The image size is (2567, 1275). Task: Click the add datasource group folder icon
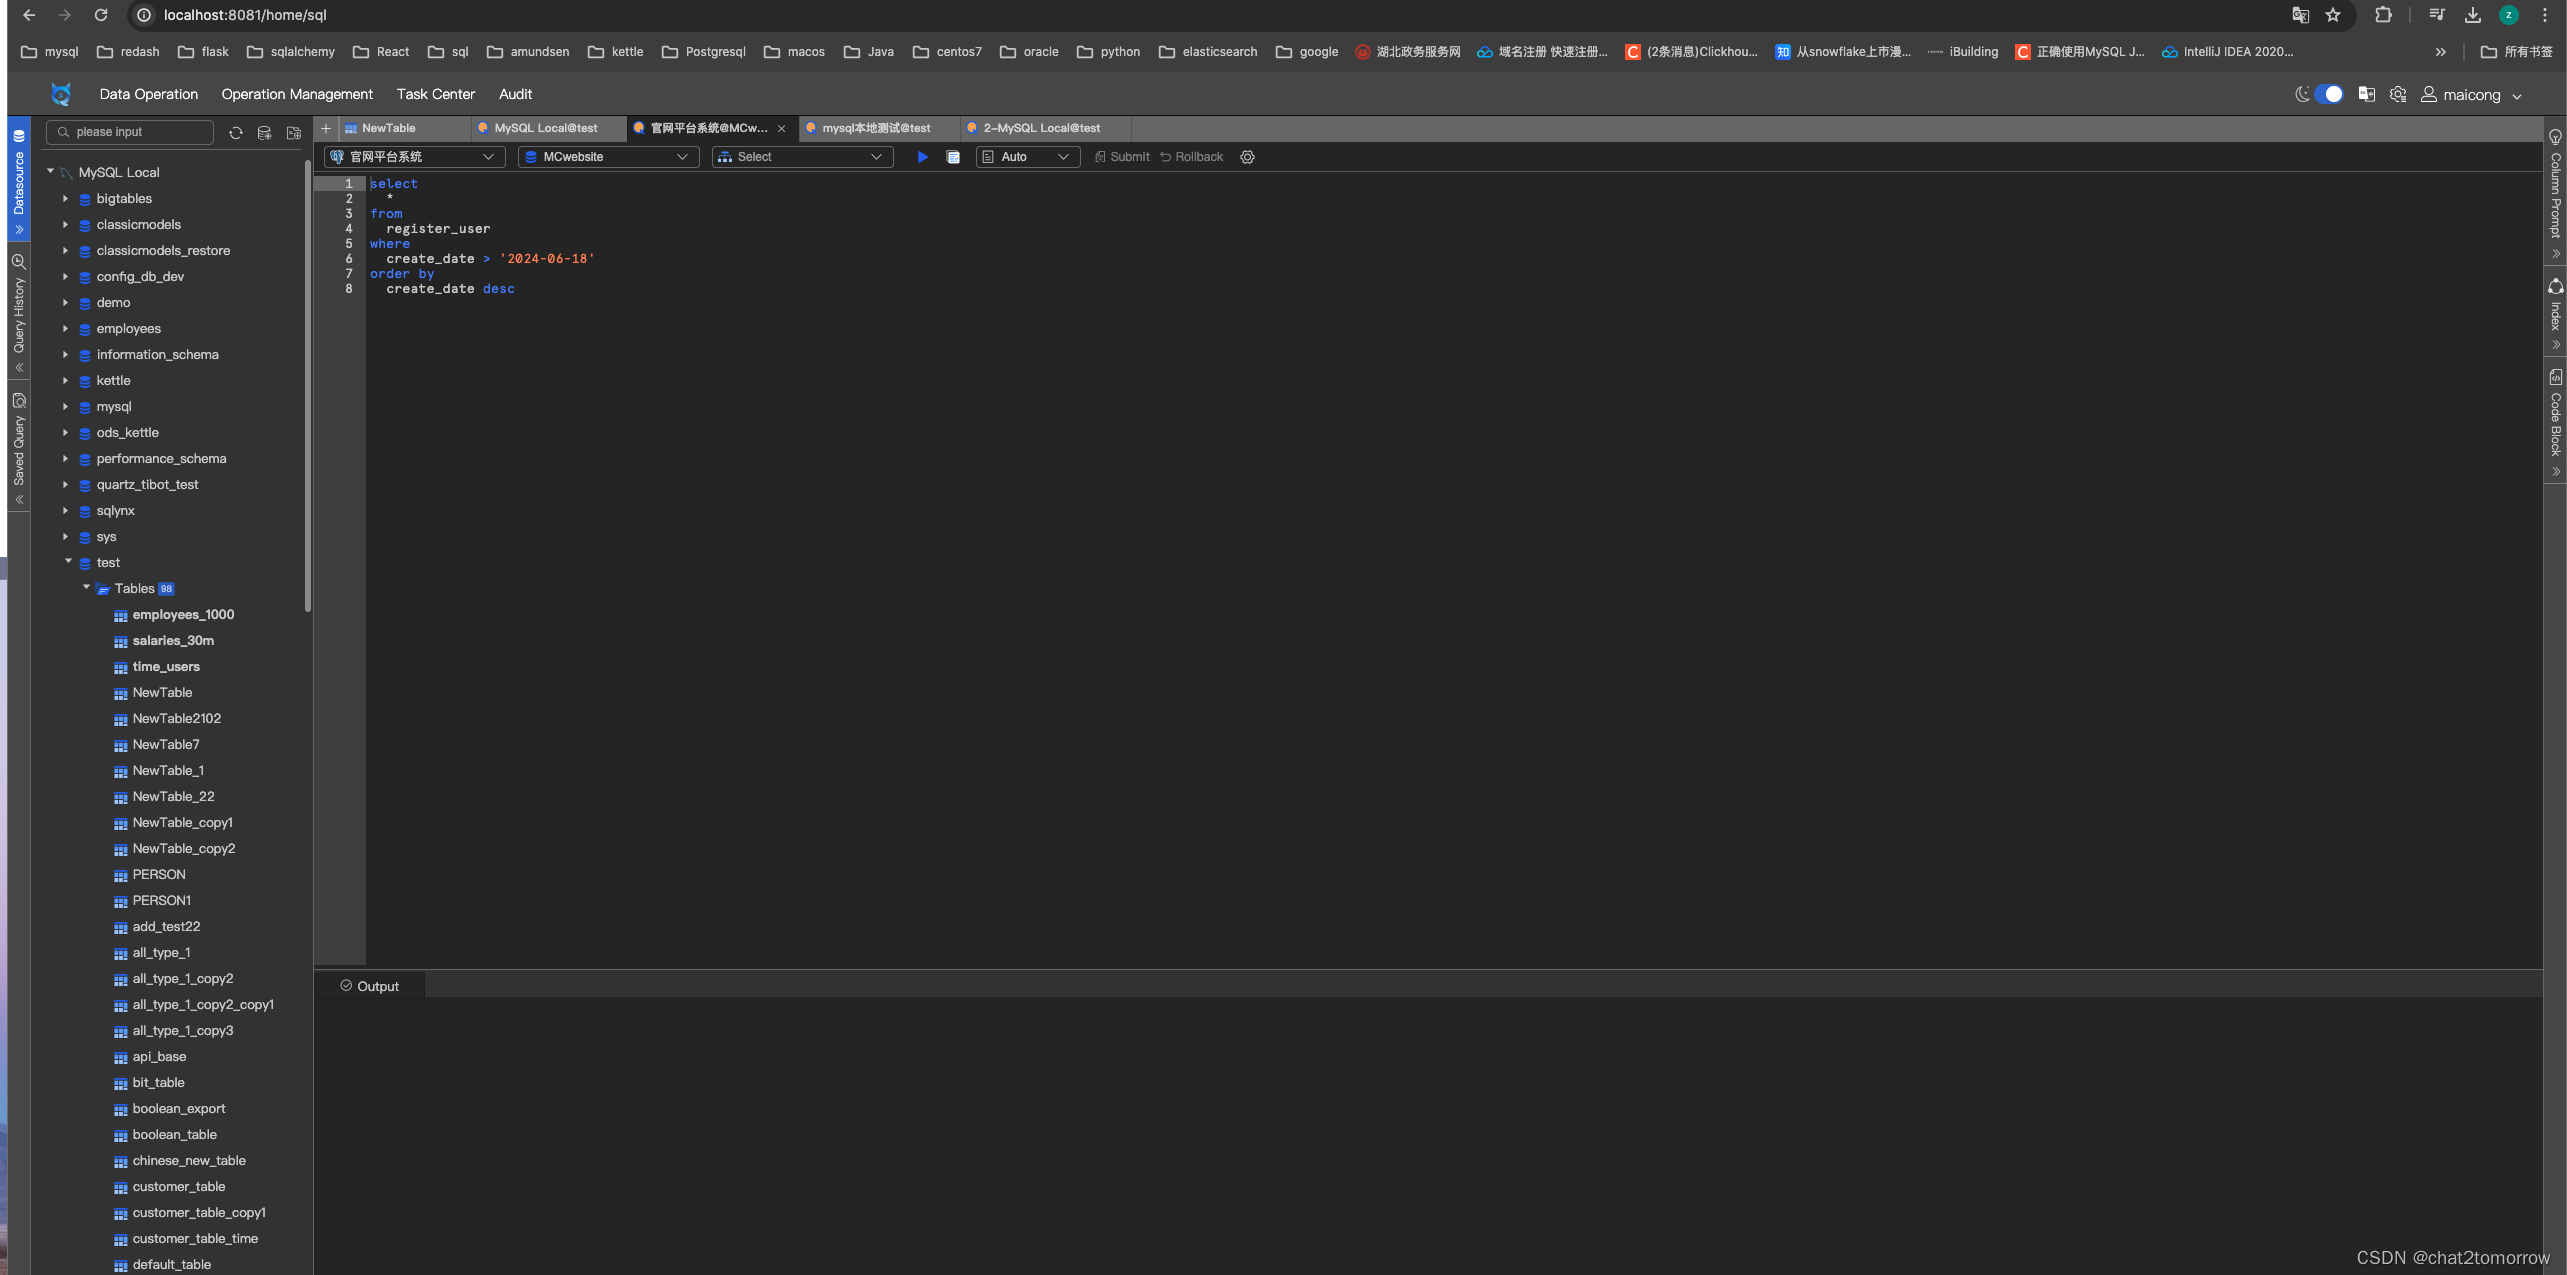(294, 132)
